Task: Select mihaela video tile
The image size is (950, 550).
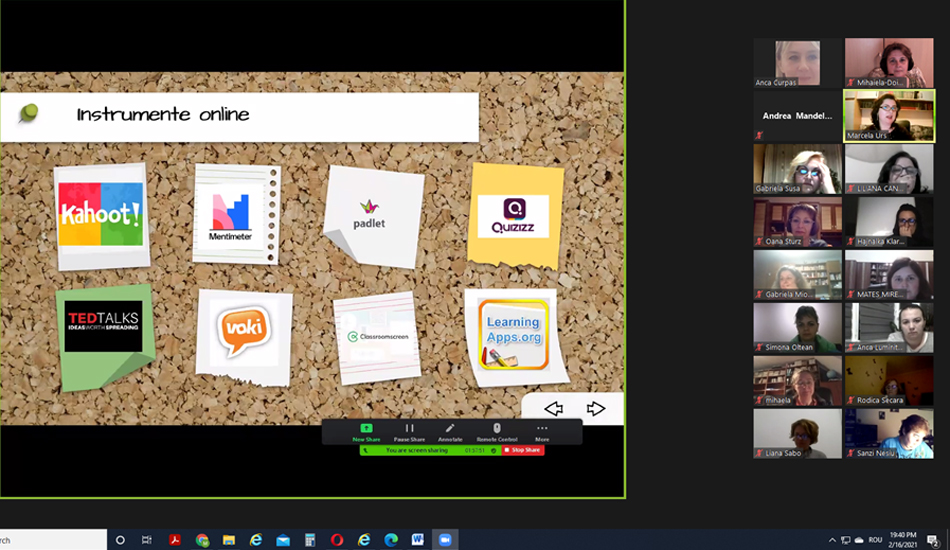Action: coord(797,380)
